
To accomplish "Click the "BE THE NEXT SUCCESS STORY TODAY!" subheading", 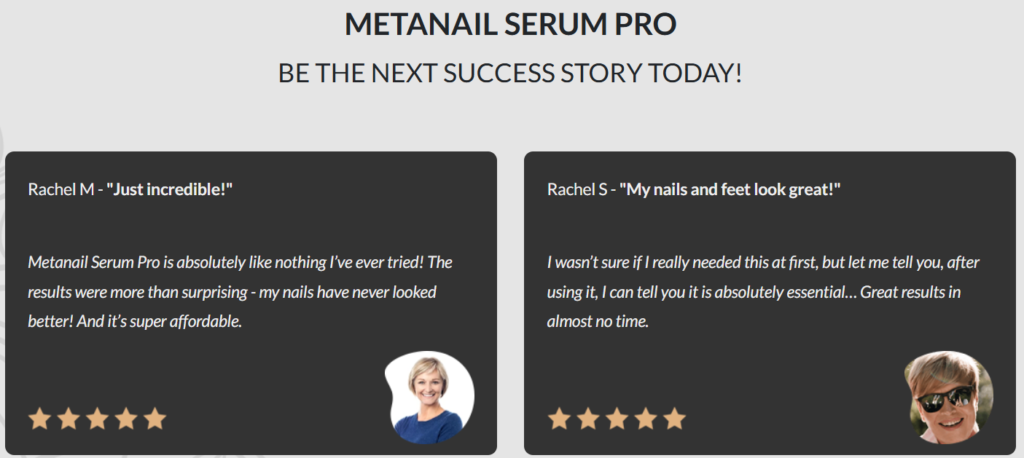I will point(511,74).
